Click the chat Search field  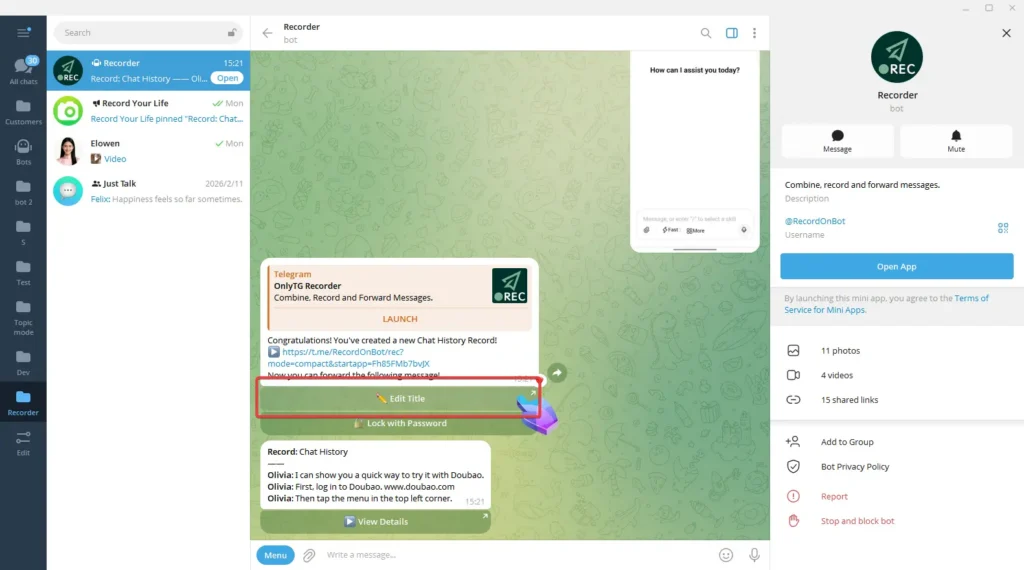coord(140,33)
